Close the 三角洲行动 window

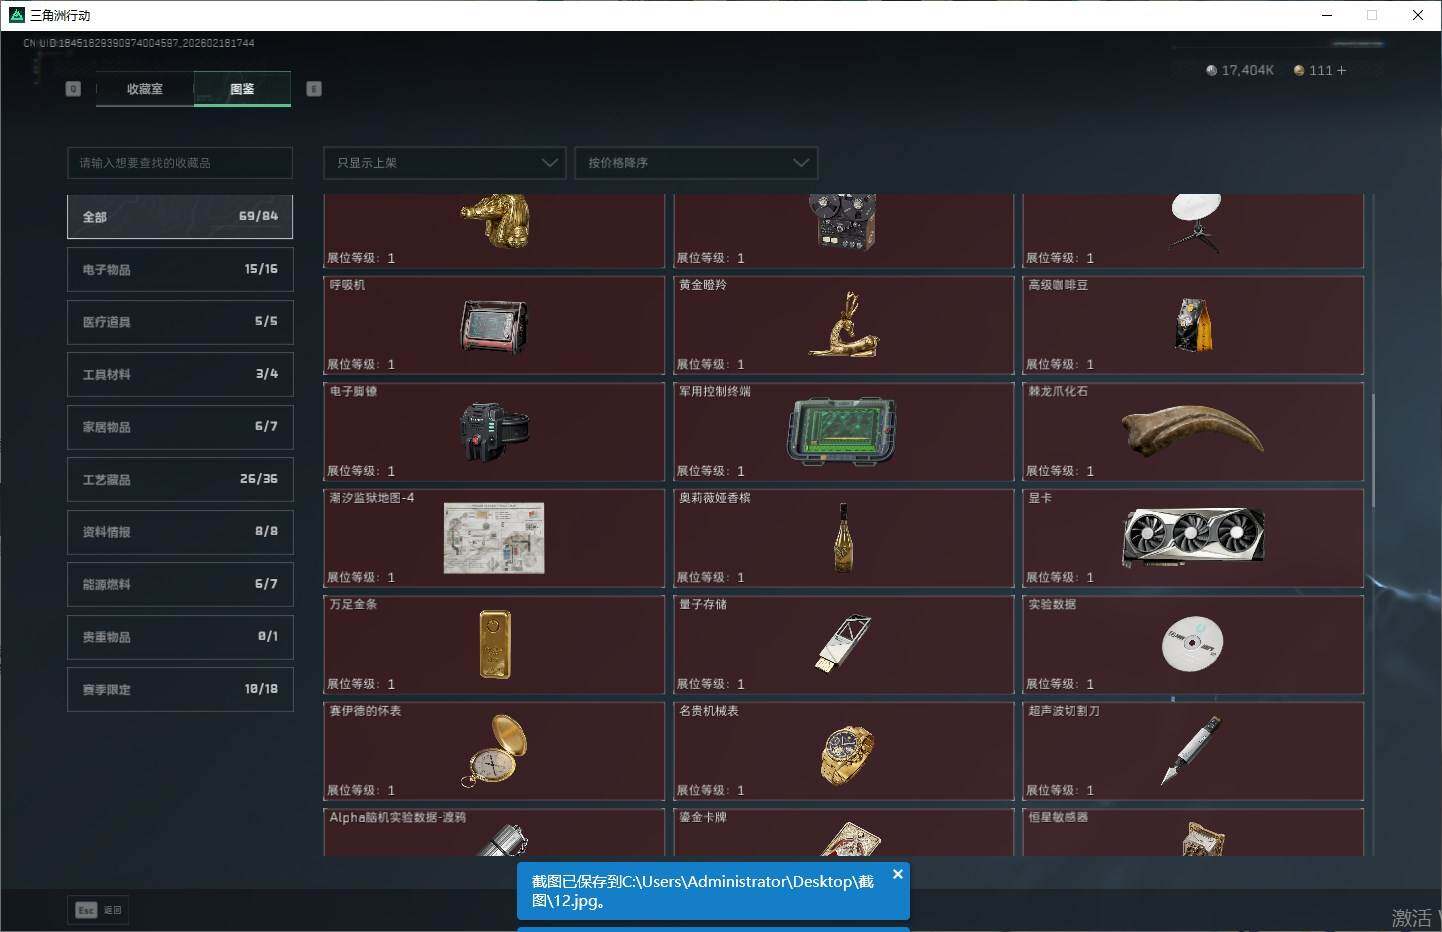click(x=1418, y=15)
